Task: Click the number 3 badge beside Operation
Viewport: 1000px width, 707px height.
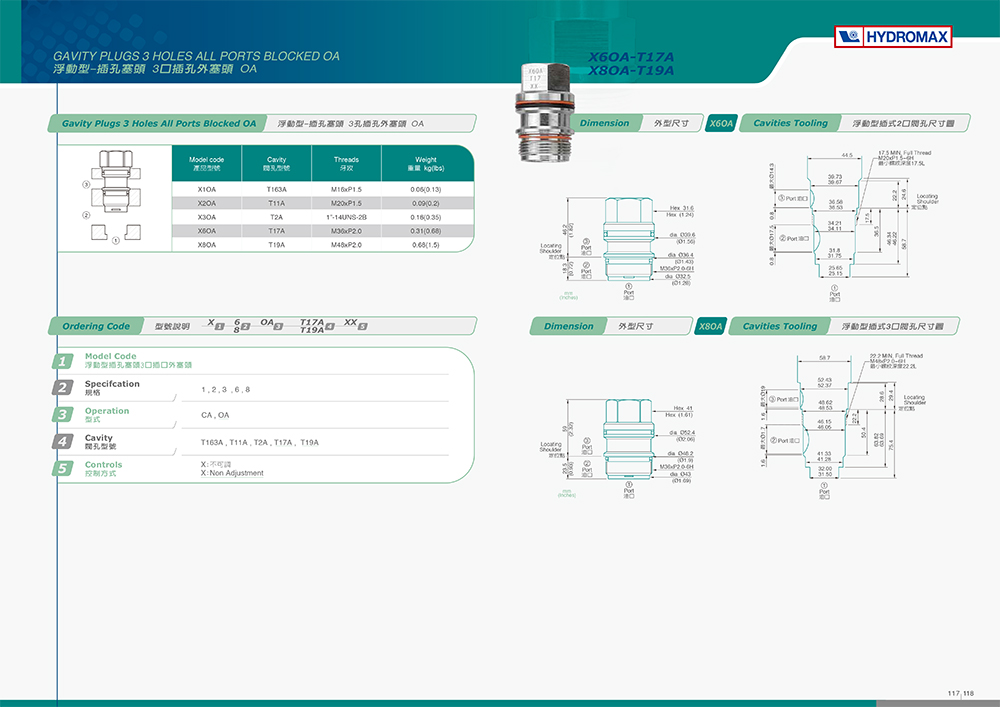Action: (62, 414)
